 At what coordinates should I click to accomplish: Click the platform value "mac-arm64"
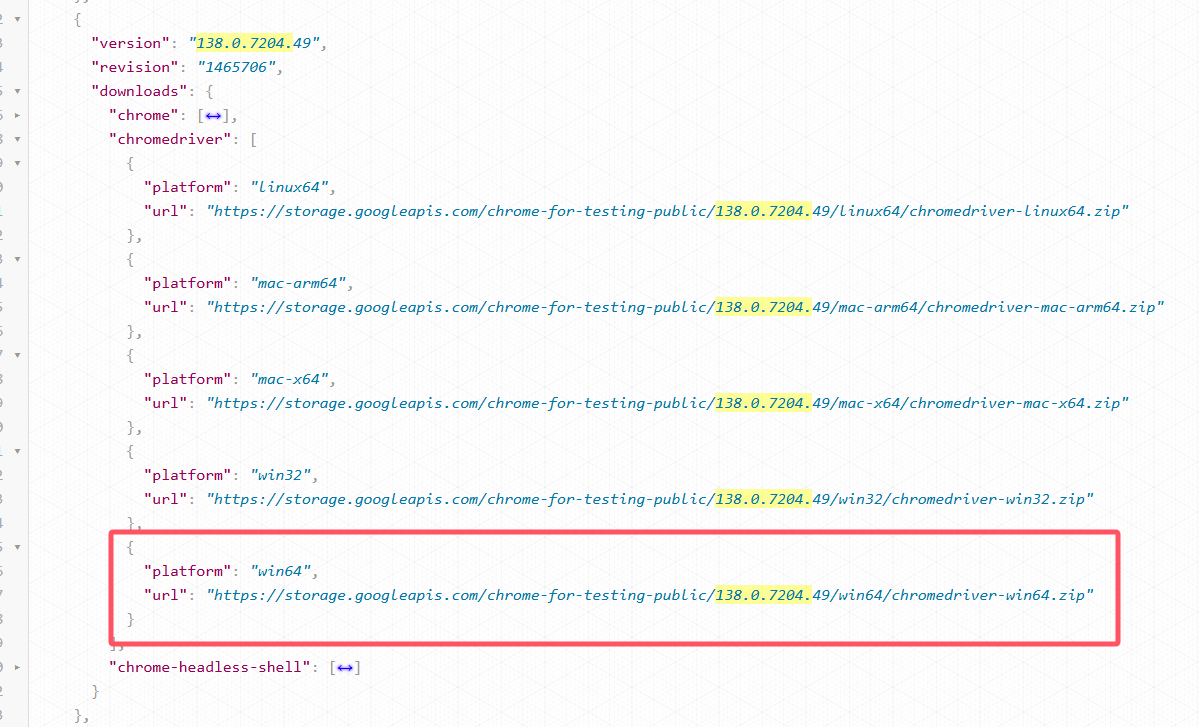[298, 283]
